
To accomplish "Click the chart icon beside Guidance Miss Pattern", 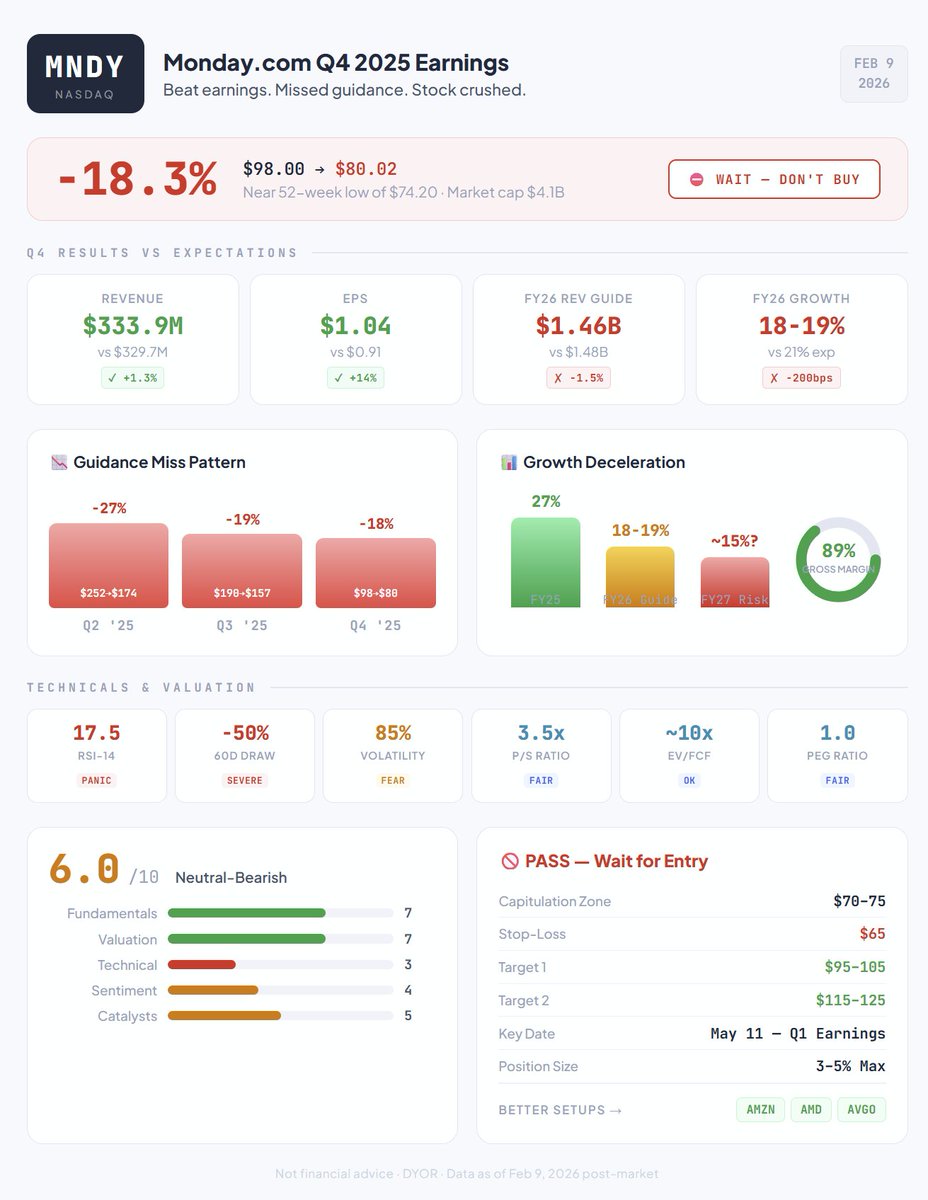I will pyautogui.click(x=58, y=462).
